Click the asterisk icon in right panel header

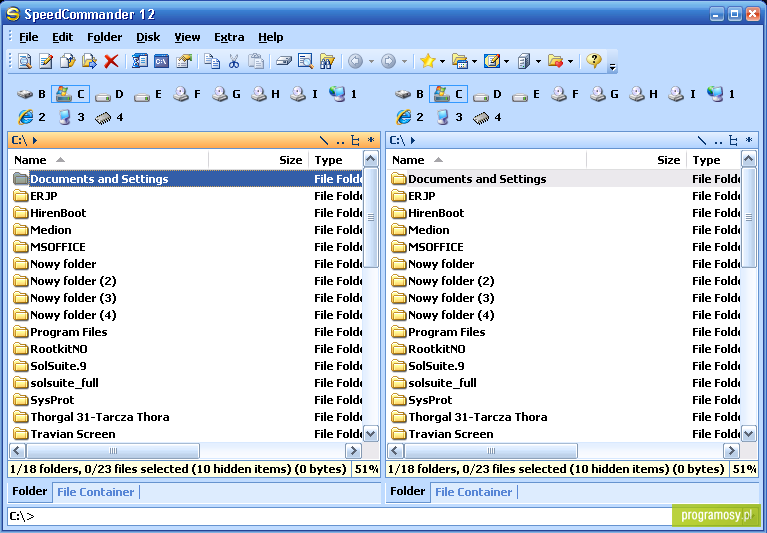point(749,141)
